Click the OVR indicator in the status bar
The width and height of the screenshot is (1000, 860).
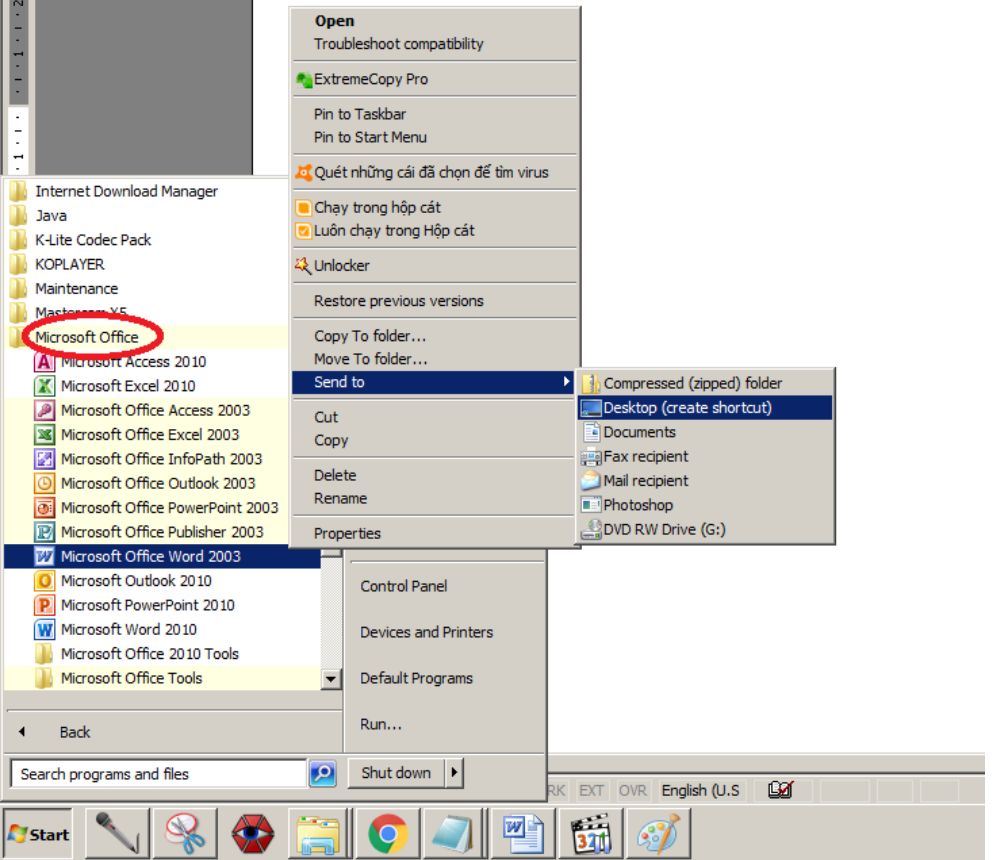[x=632, y=790]
